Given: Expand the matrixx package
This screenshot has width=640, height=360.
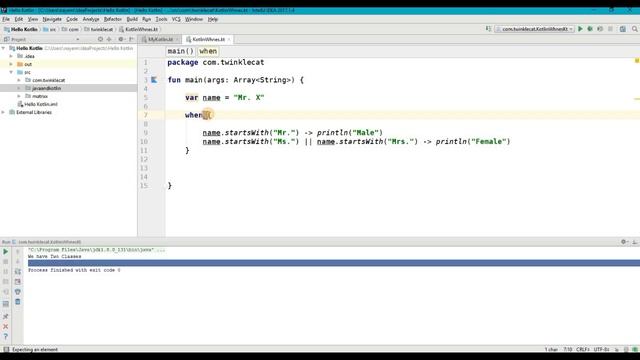Looking at the screenshot, I should 19,96.
